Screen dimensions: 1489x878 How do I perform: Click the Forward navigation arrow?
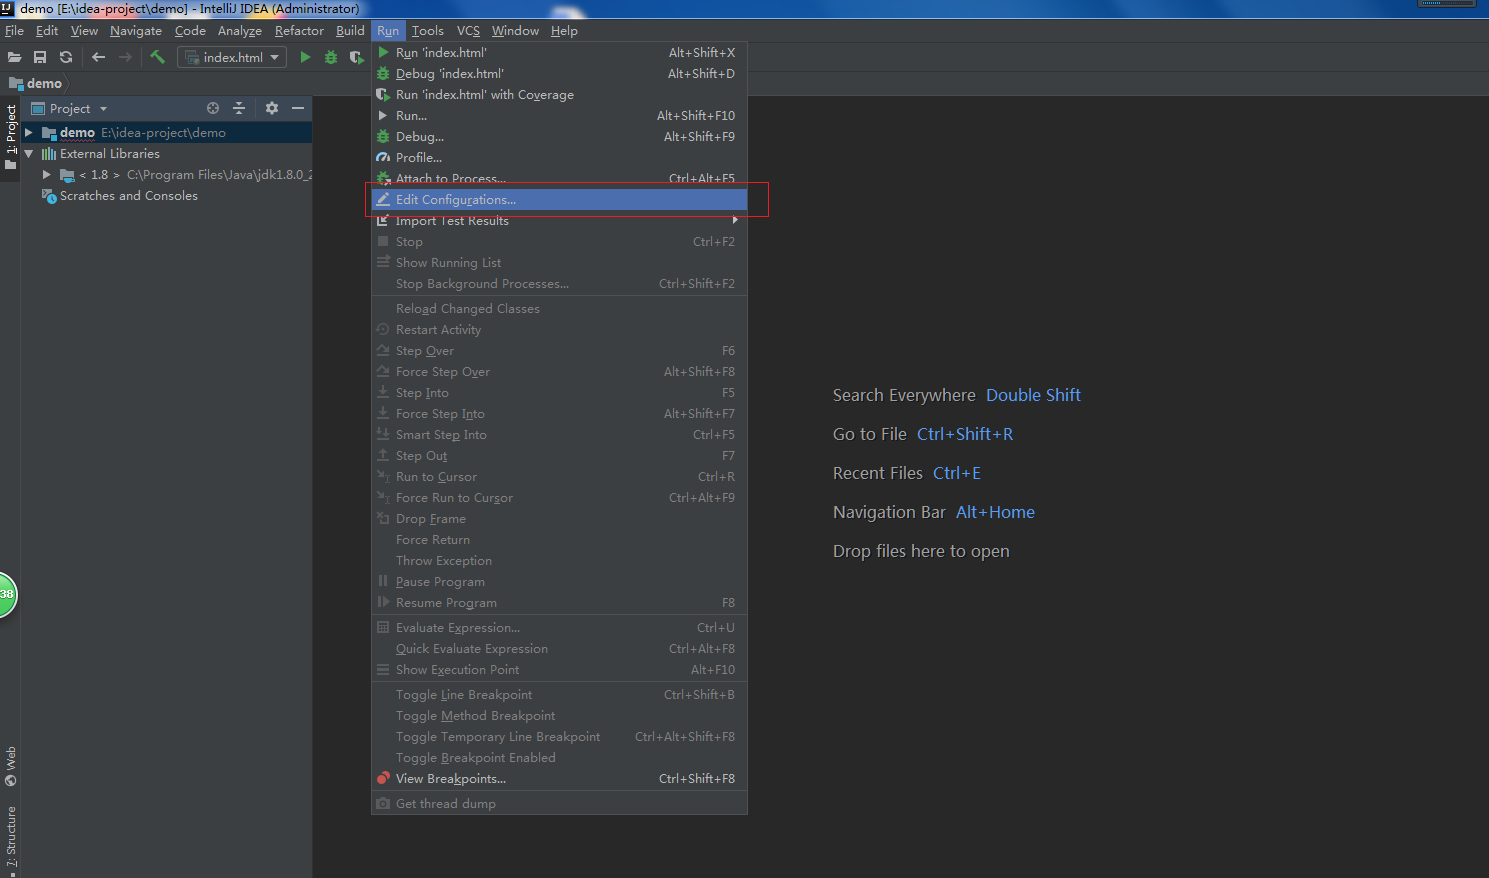(125, 57)
